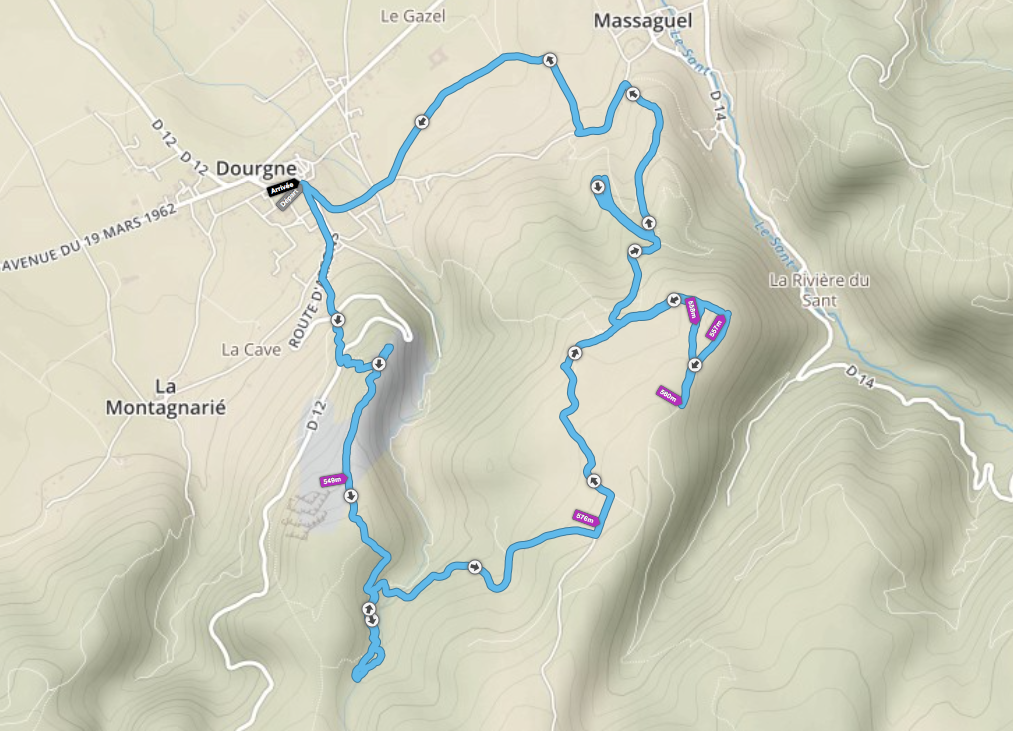This screenshot has width=1013, height=731.
Task: Click the black Arrivée marker near Dourgne
Action: coord(284,188)
